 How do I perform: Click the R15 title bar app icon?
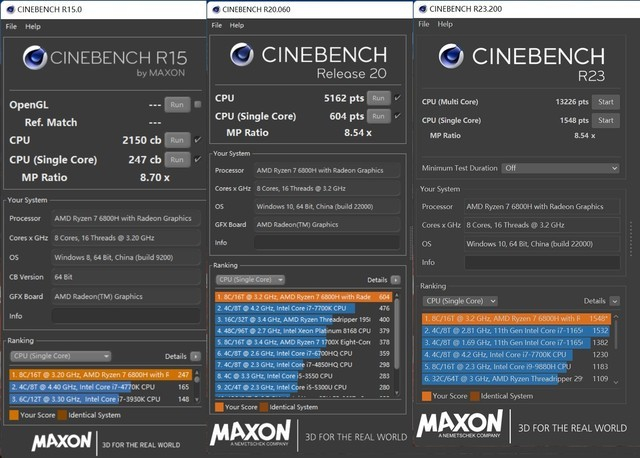[x=8, y=9]
